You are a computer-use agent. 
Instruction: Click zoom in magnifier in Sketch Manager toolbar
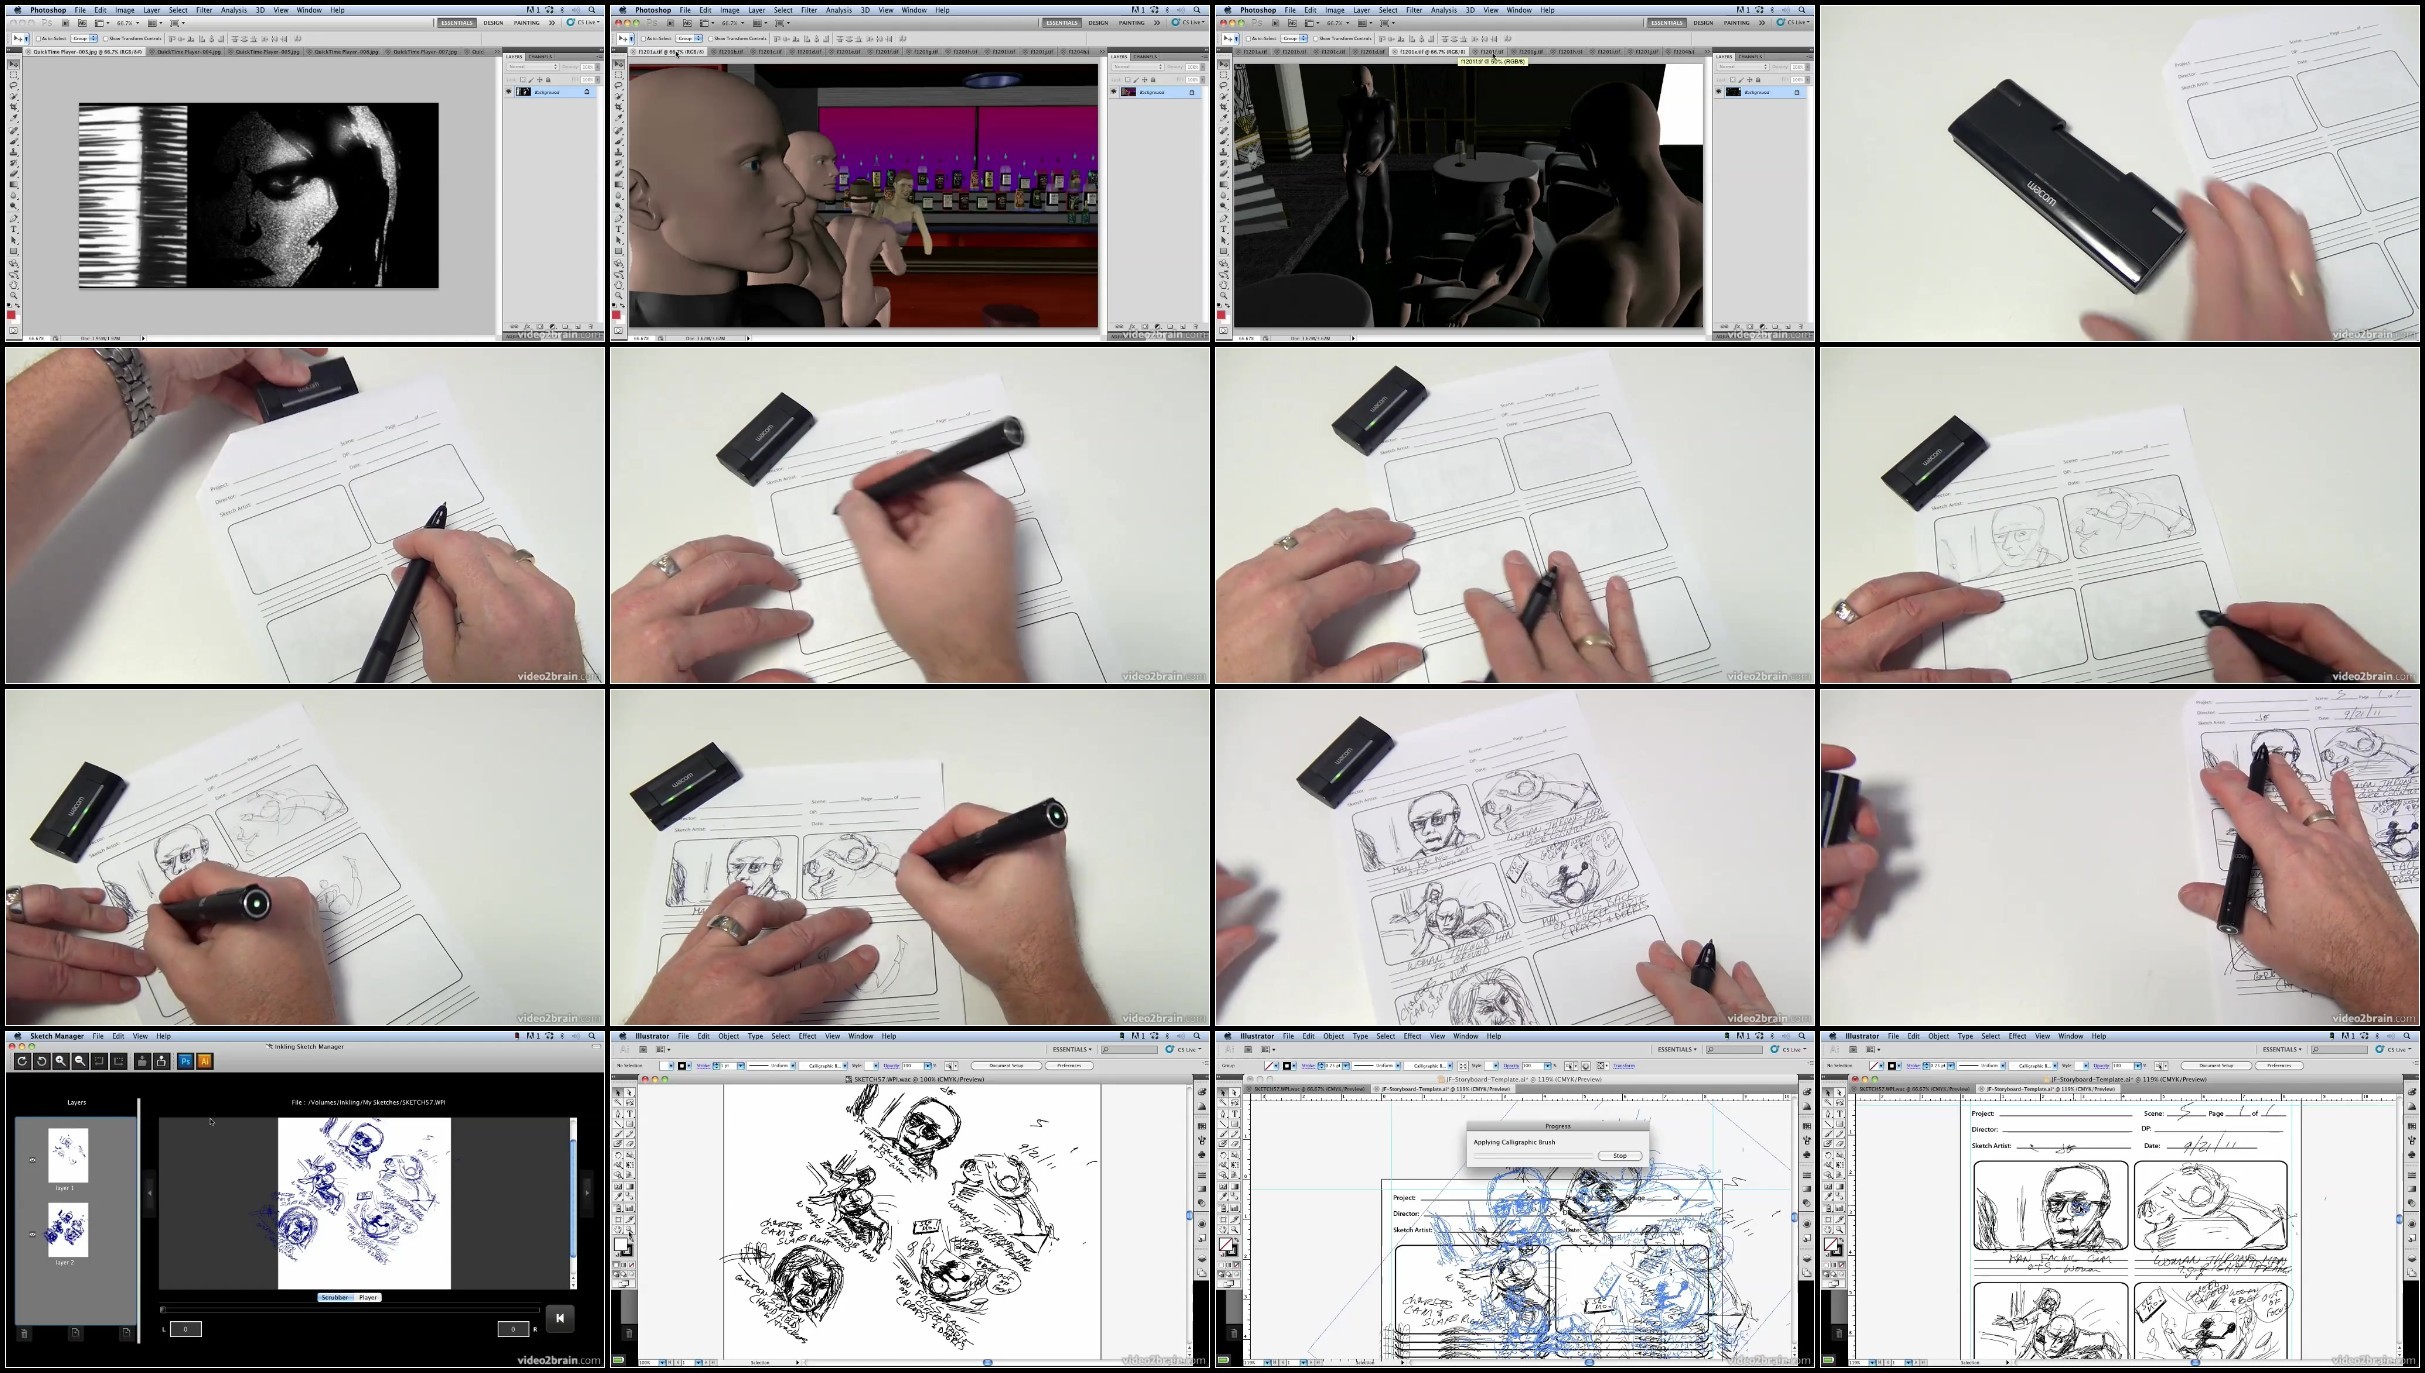61,1061
